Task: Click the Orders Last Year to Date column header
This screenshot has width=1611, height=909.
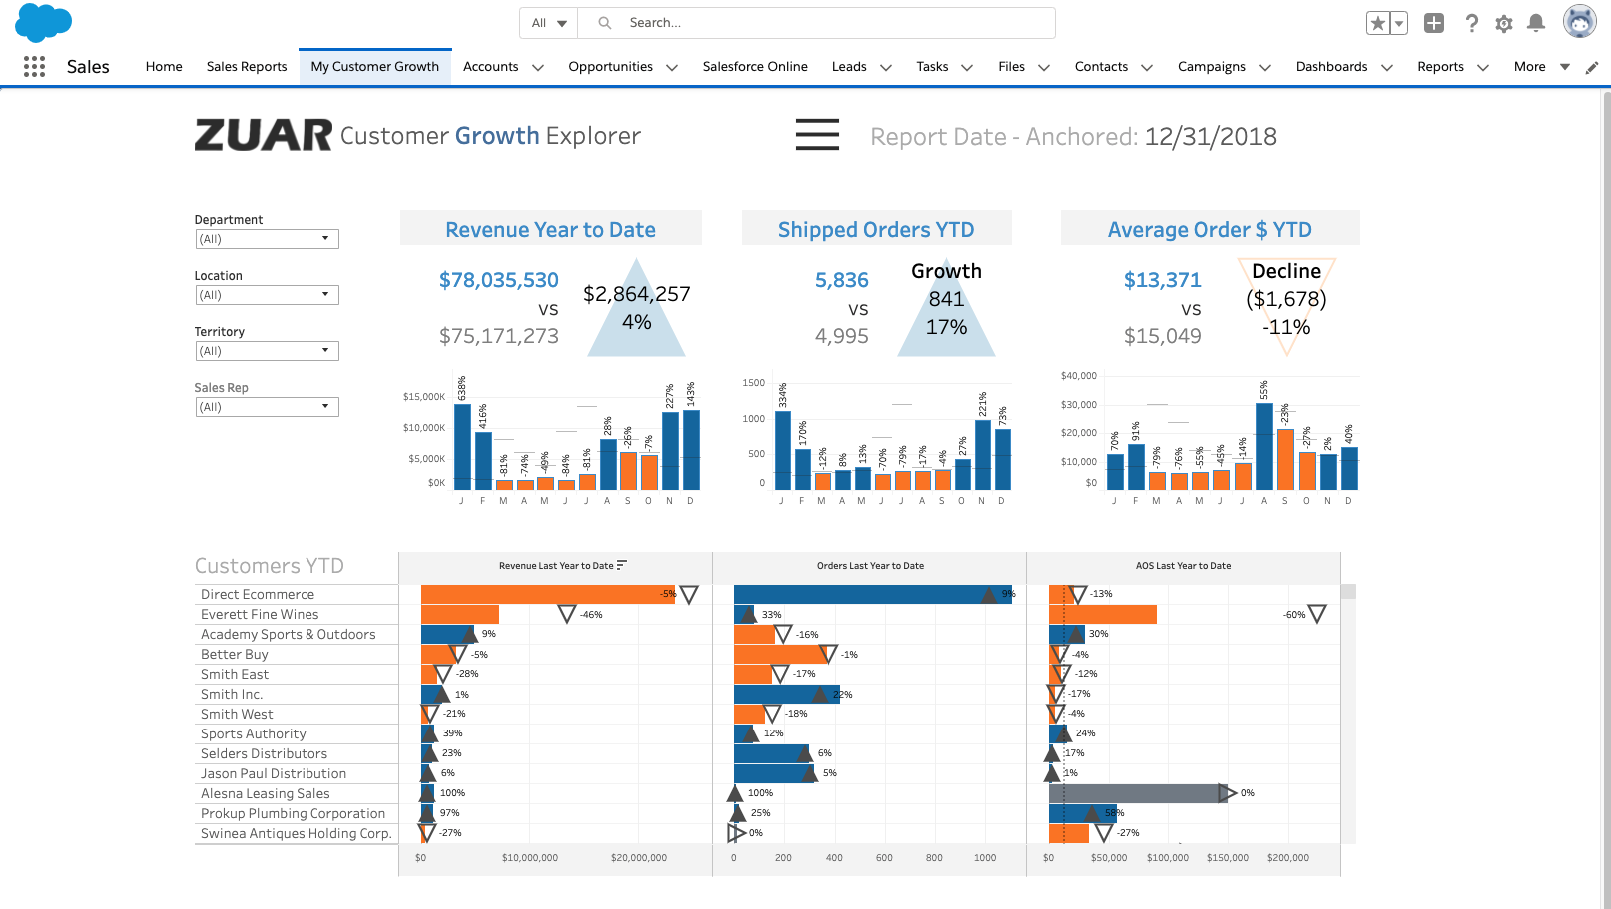Action: point(870,566)
